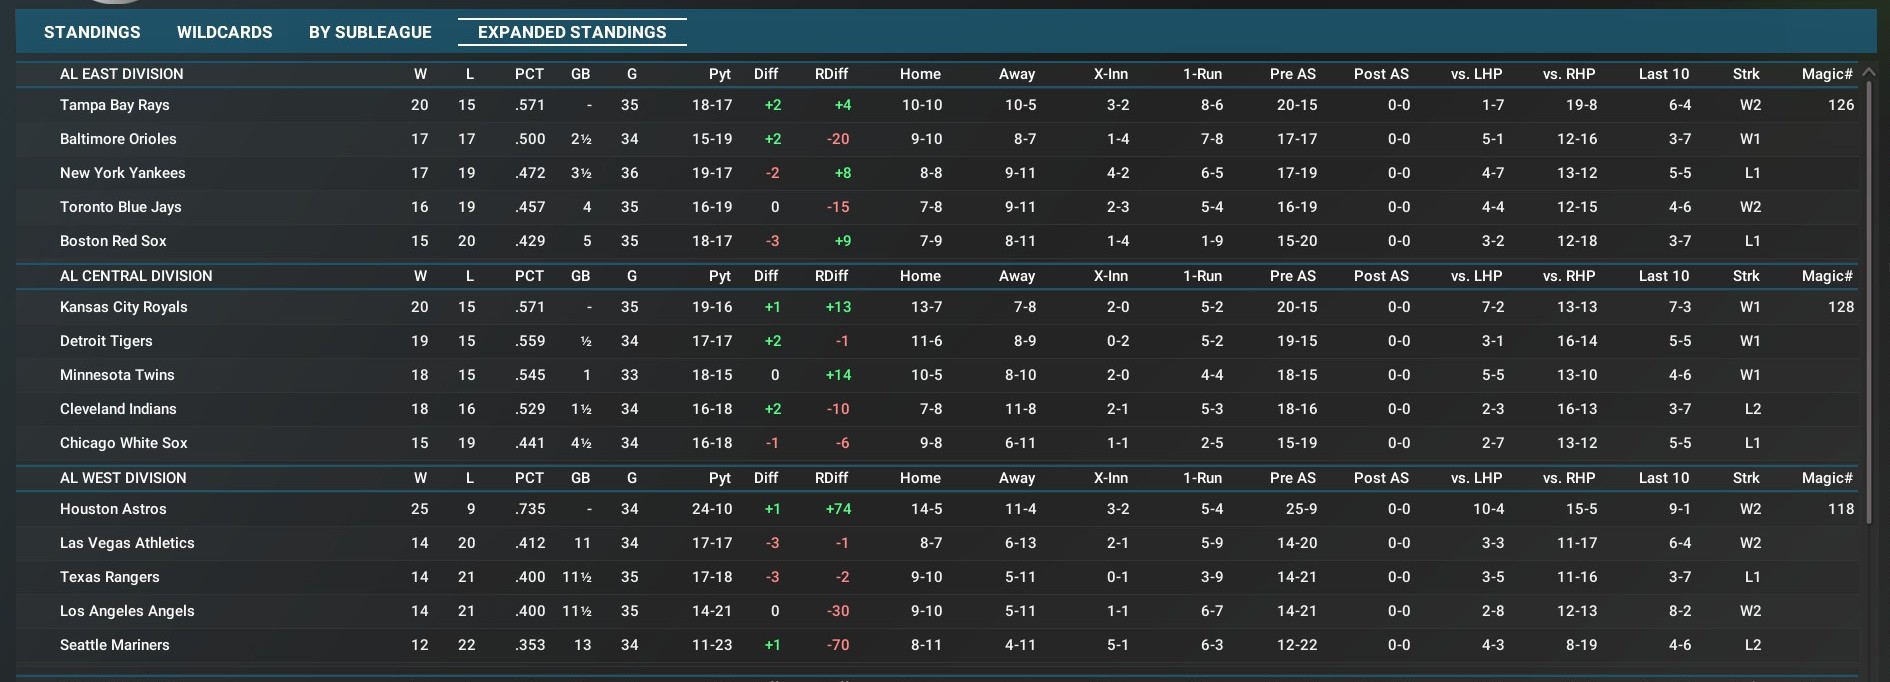The image size is (1890, 682).
Task: Open the Houston Astros team page
Action: coord(113,509)
